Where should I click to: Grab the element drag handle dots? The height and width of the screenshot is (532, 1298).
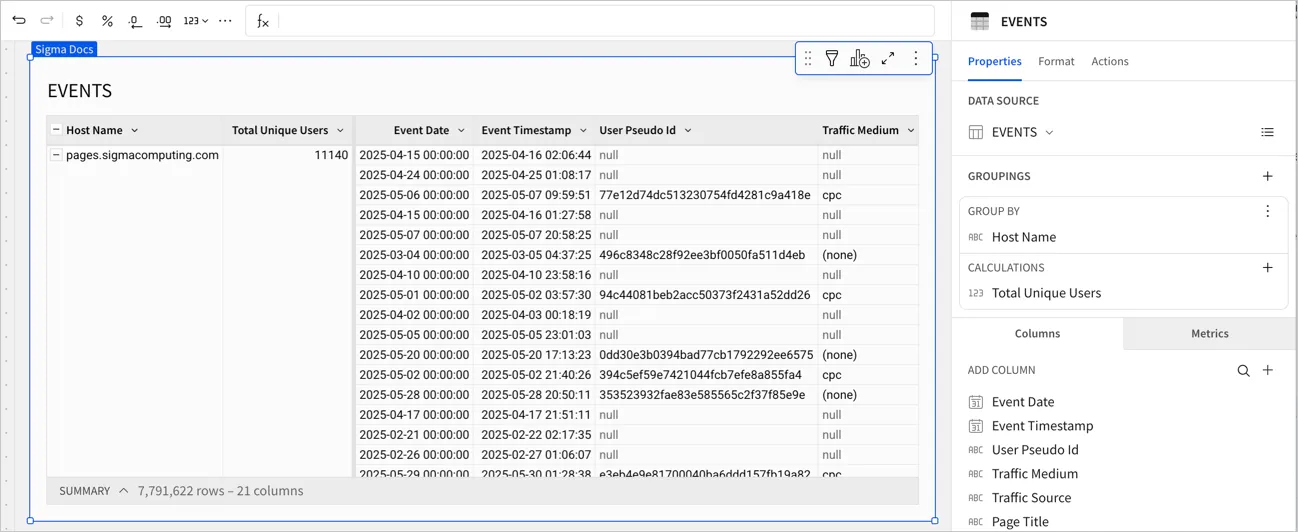pos(808,59)
